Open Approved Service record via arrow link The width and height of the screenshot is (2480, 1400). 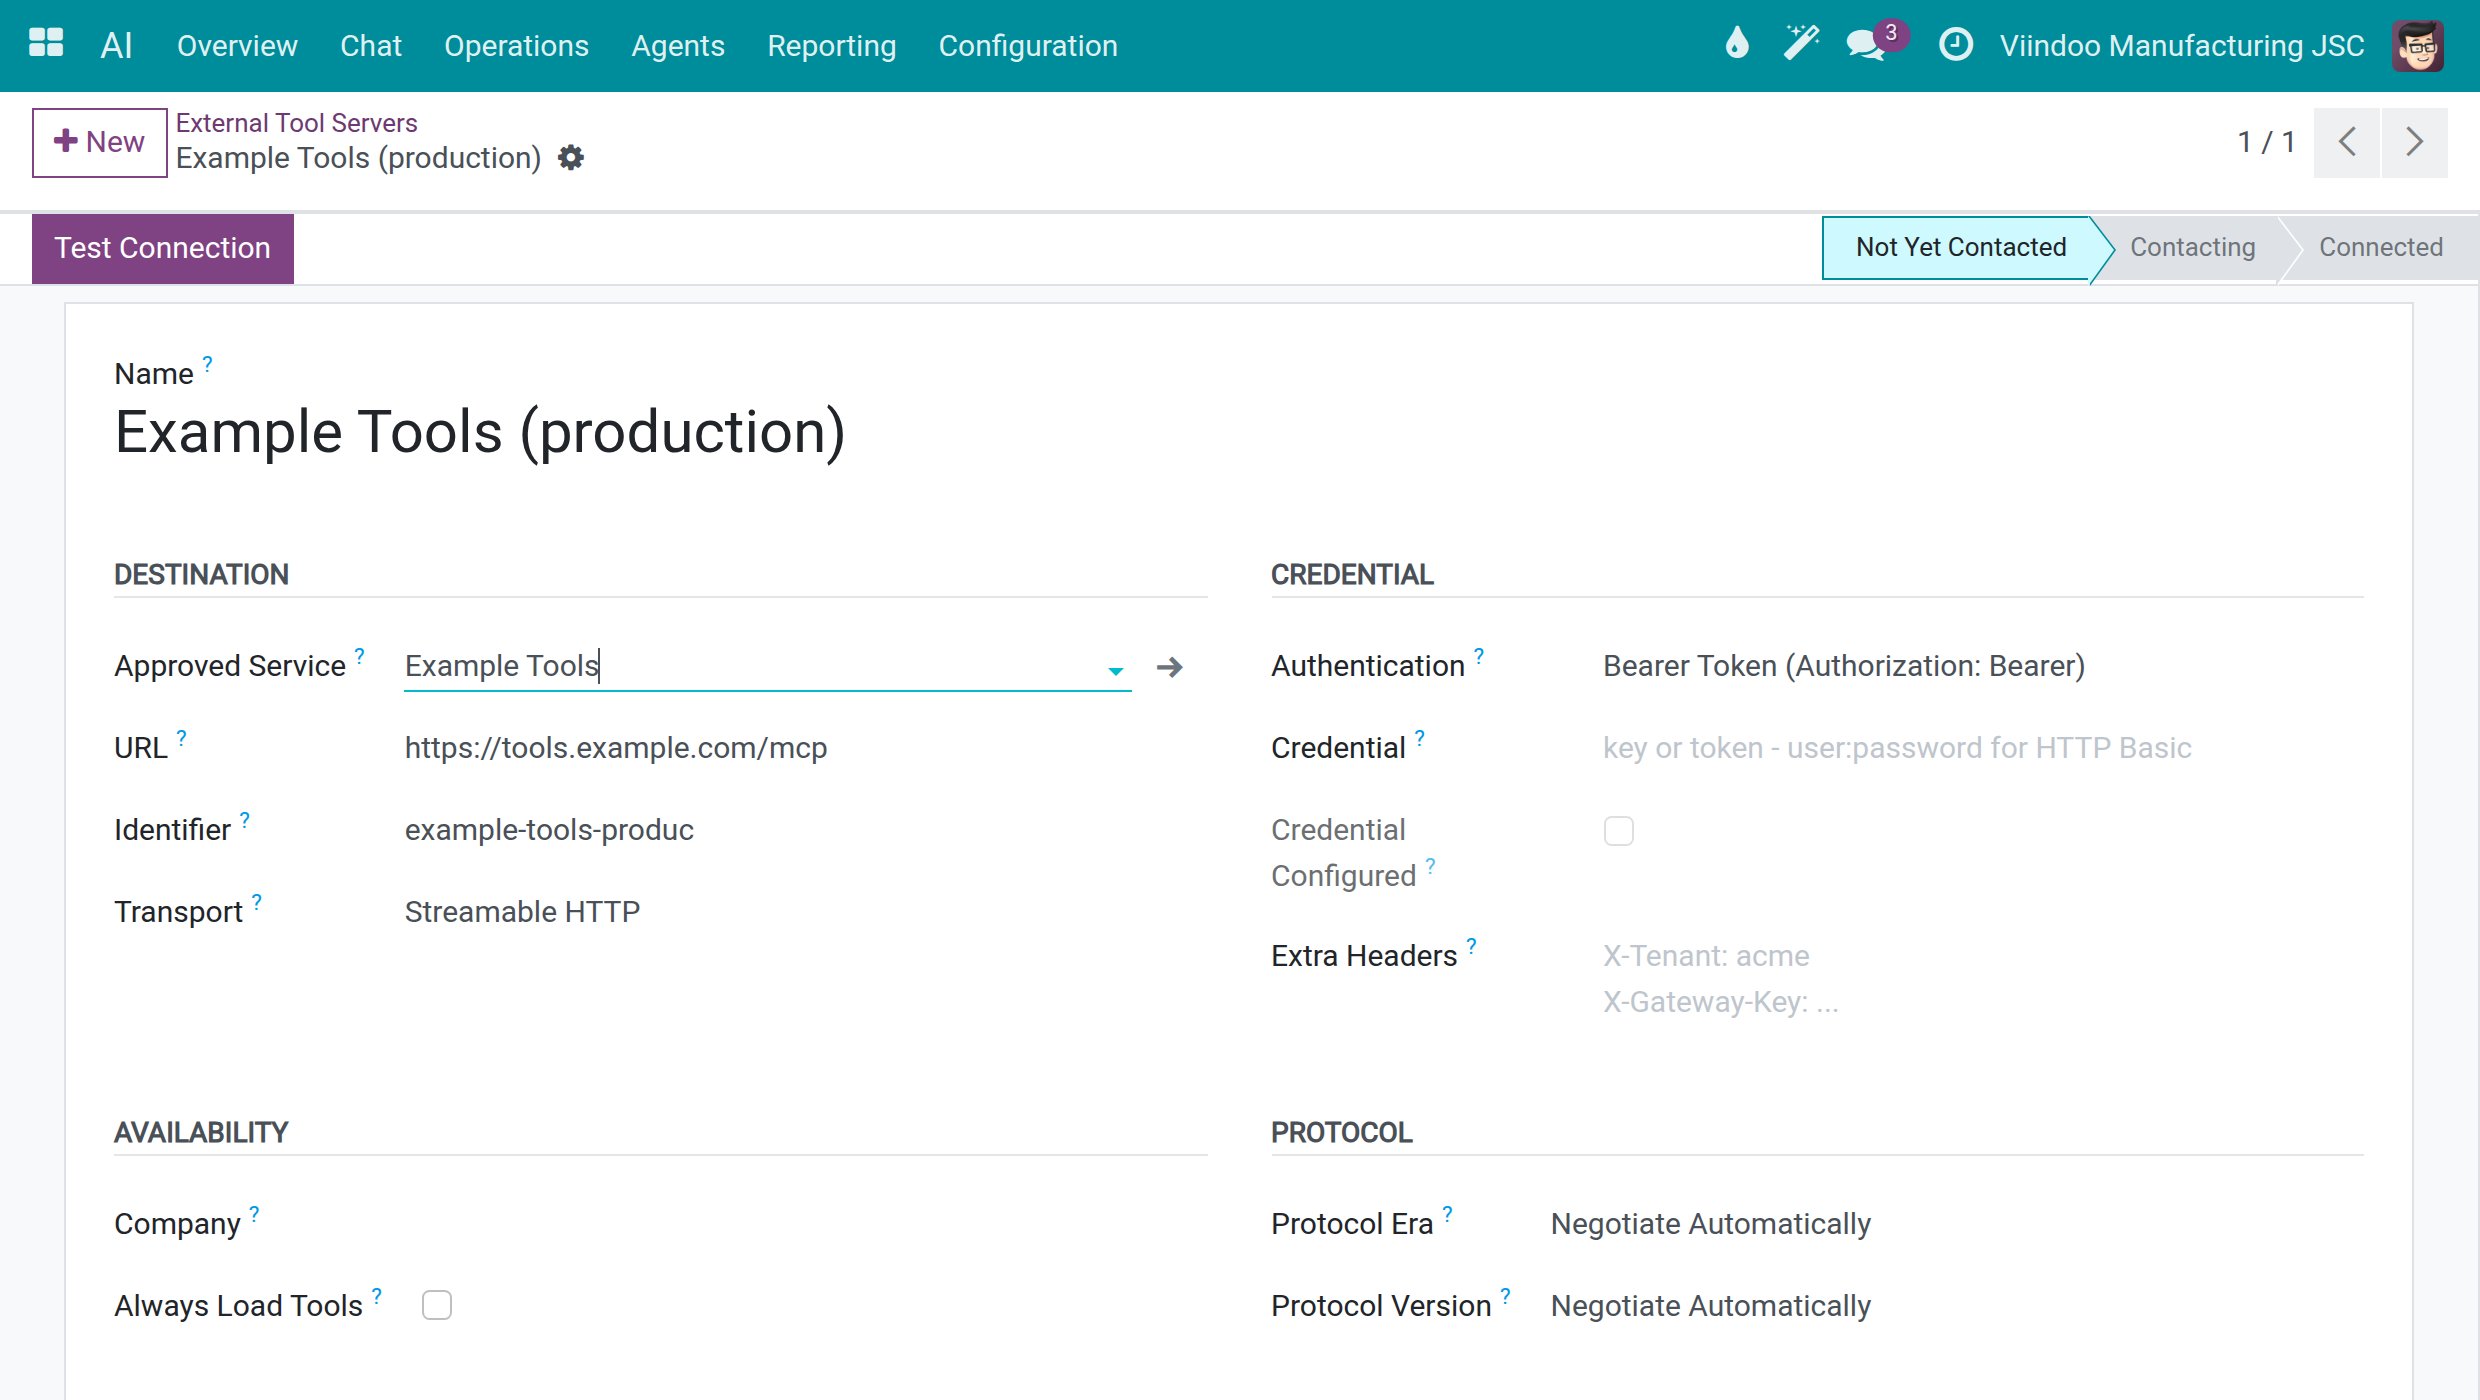pos(1169,667)
